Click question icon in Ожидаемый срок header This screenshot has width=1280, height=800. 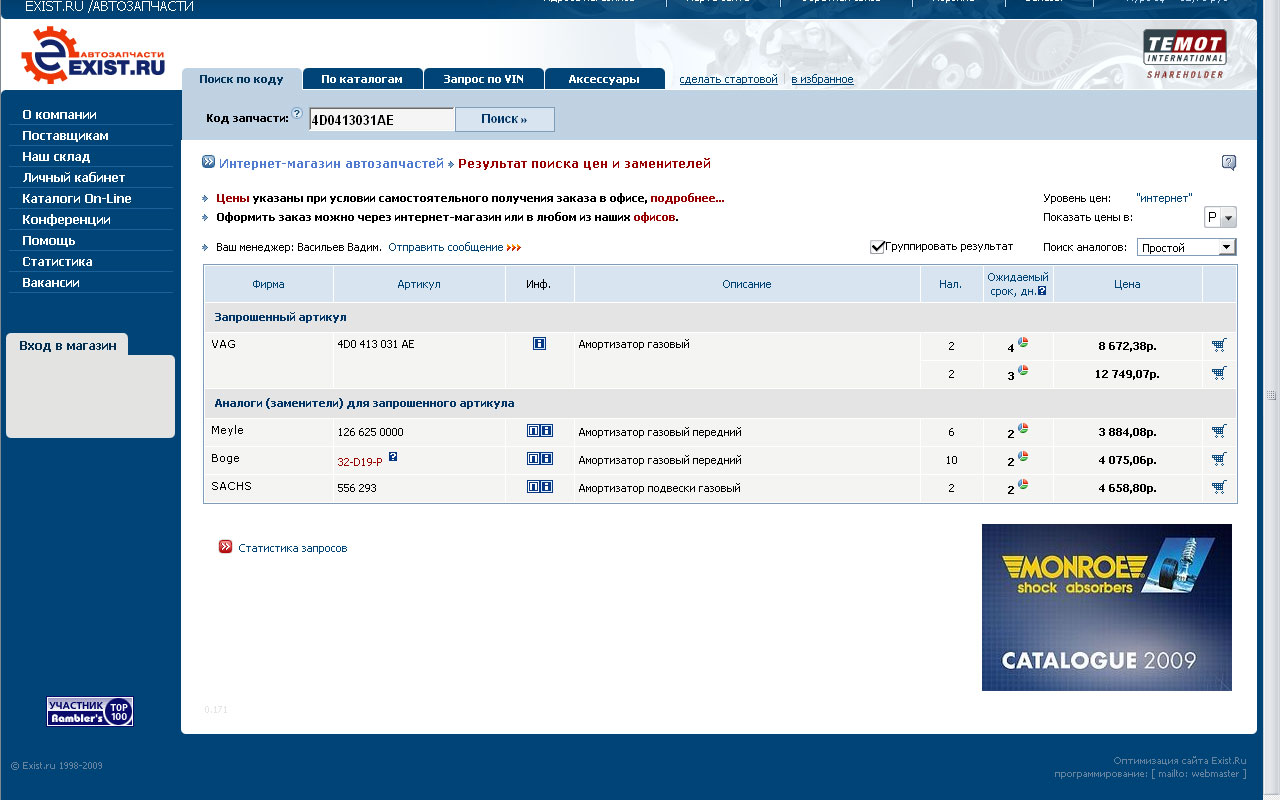pos(1042,291)
